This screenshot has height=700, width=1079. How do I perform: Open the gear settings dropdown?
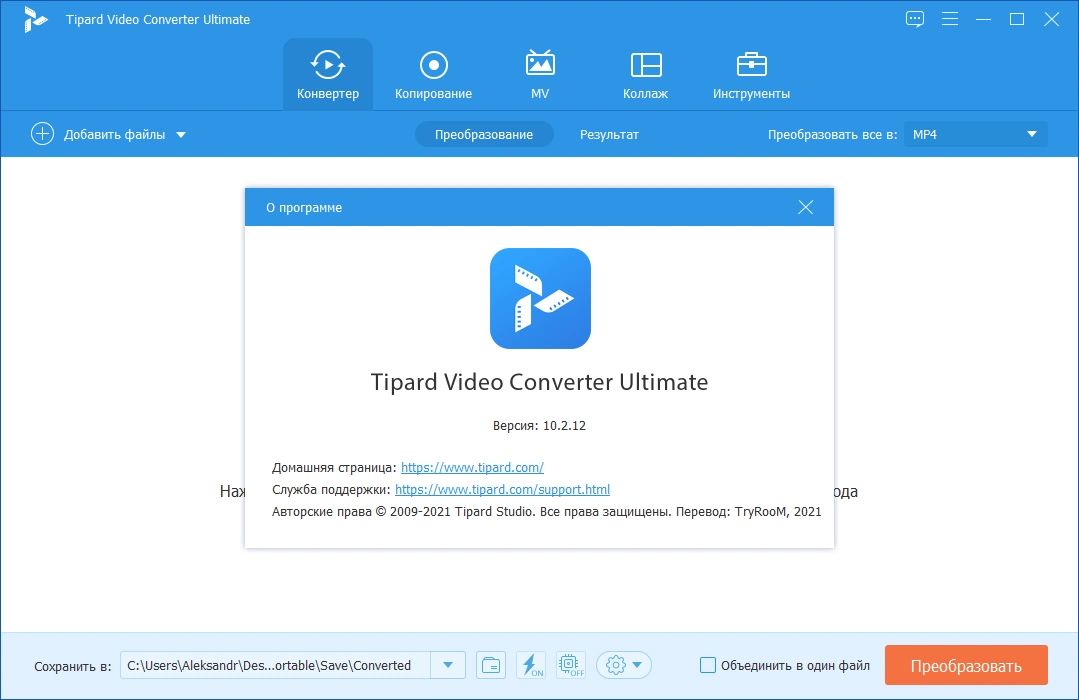[623, 665]
